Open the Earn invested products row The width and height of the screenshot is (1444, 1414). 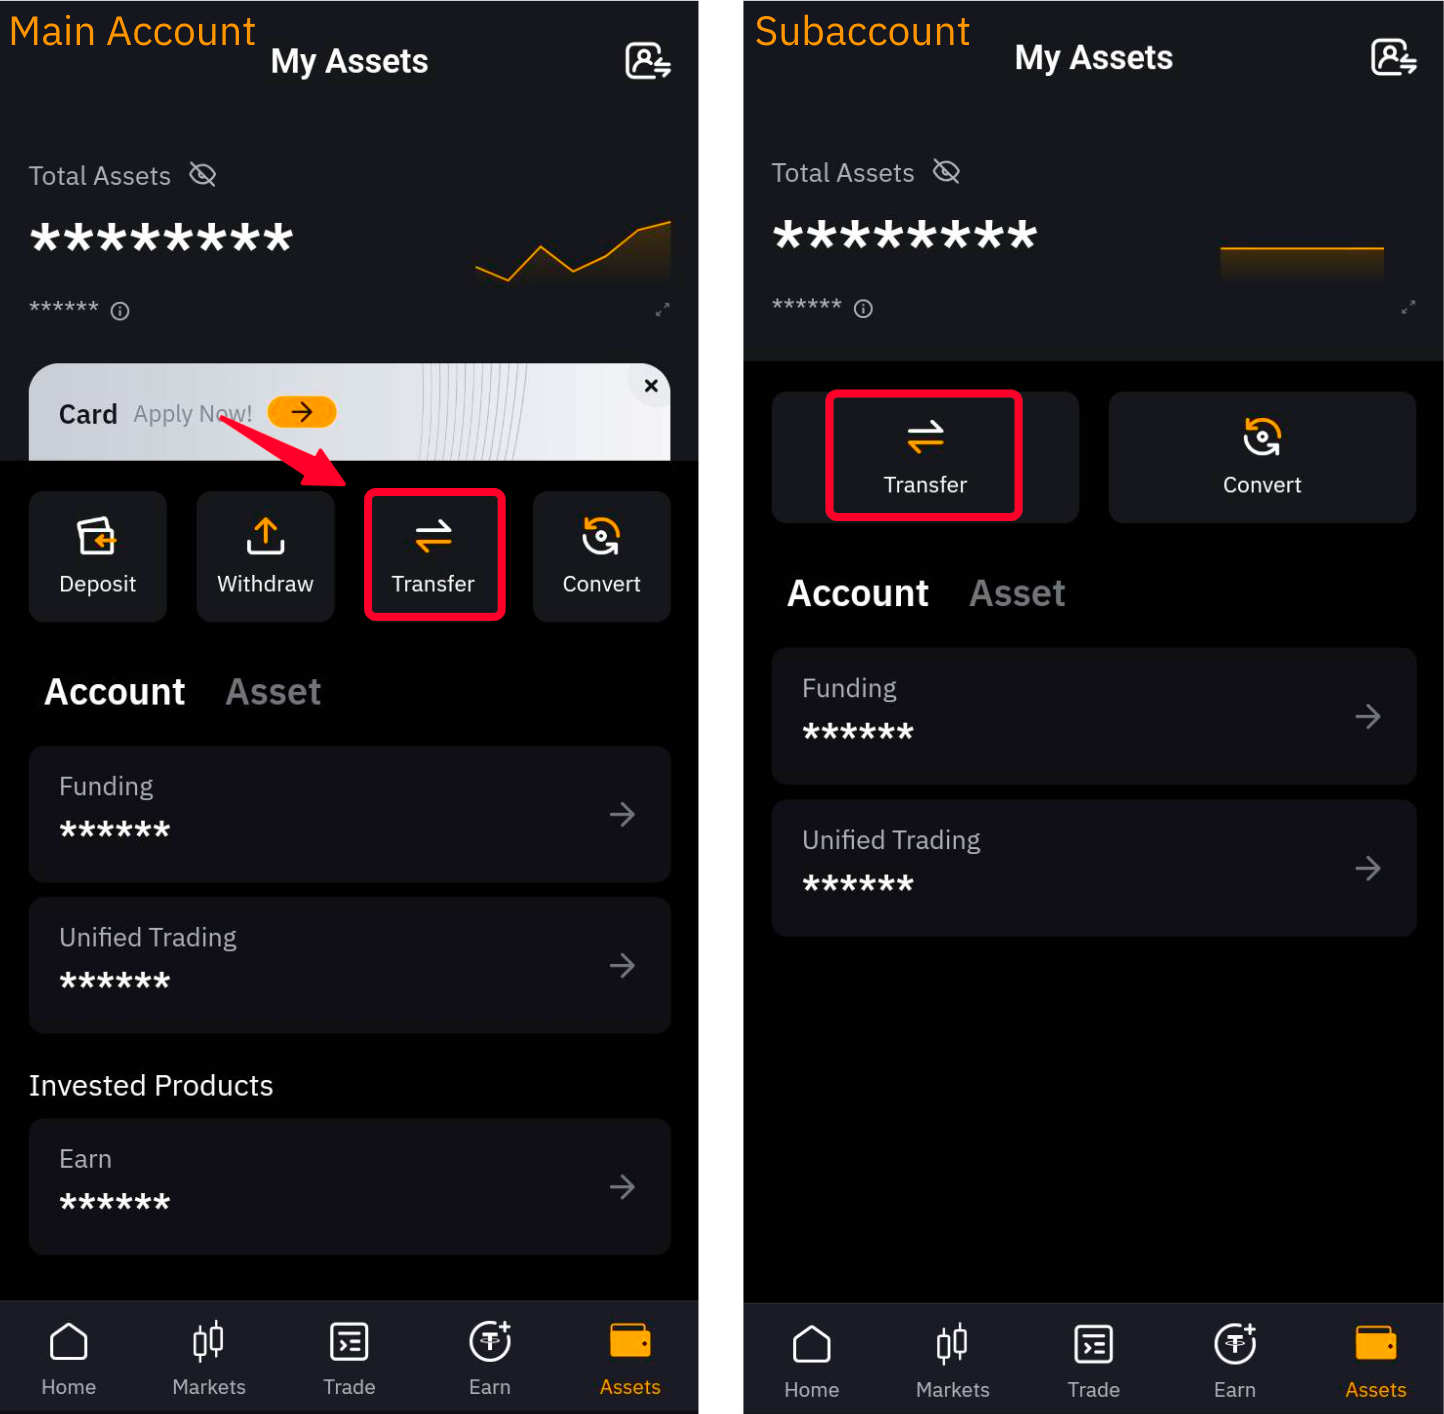(x=349, y=1186)
